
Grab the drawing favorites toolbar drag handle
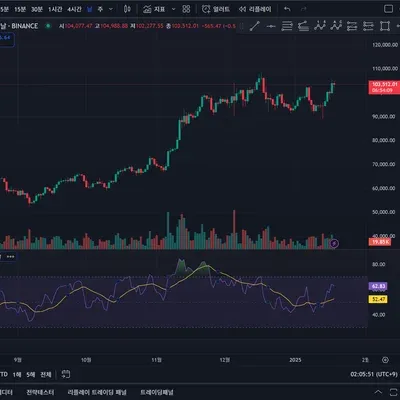242,26
